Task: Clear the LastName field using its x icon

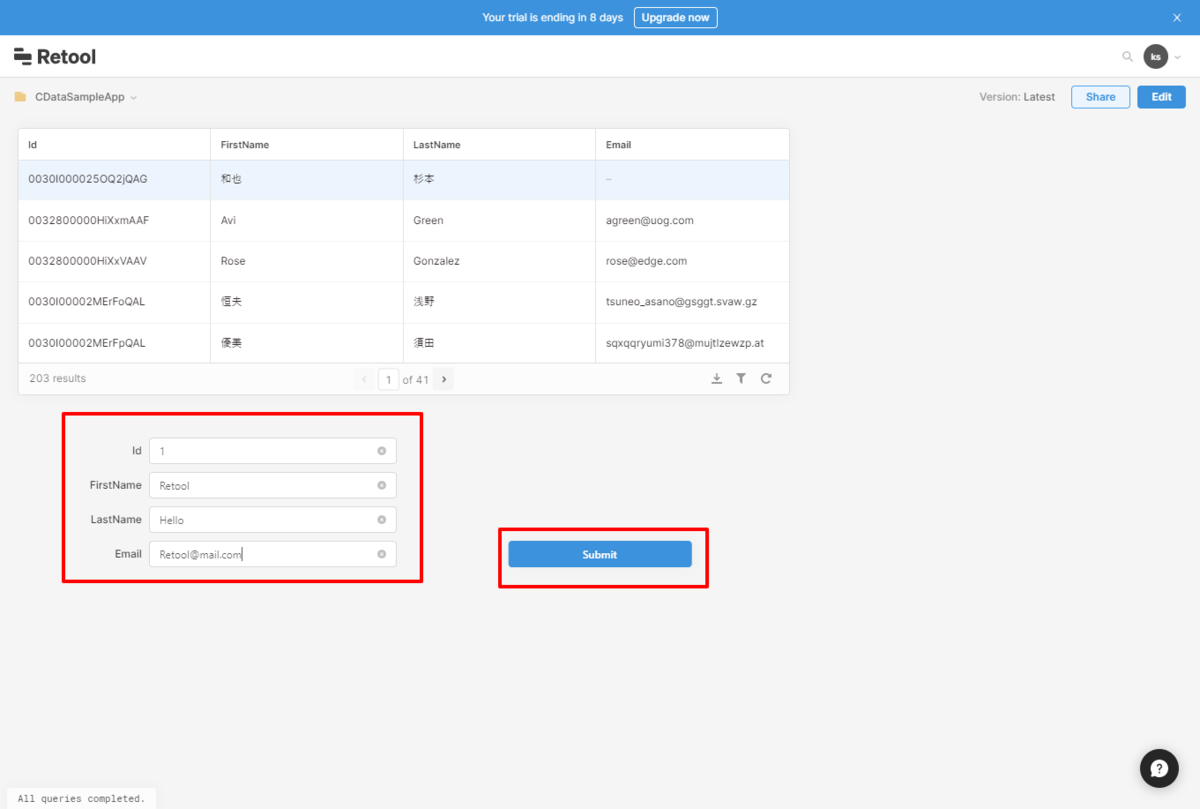Action: (381, 520)
